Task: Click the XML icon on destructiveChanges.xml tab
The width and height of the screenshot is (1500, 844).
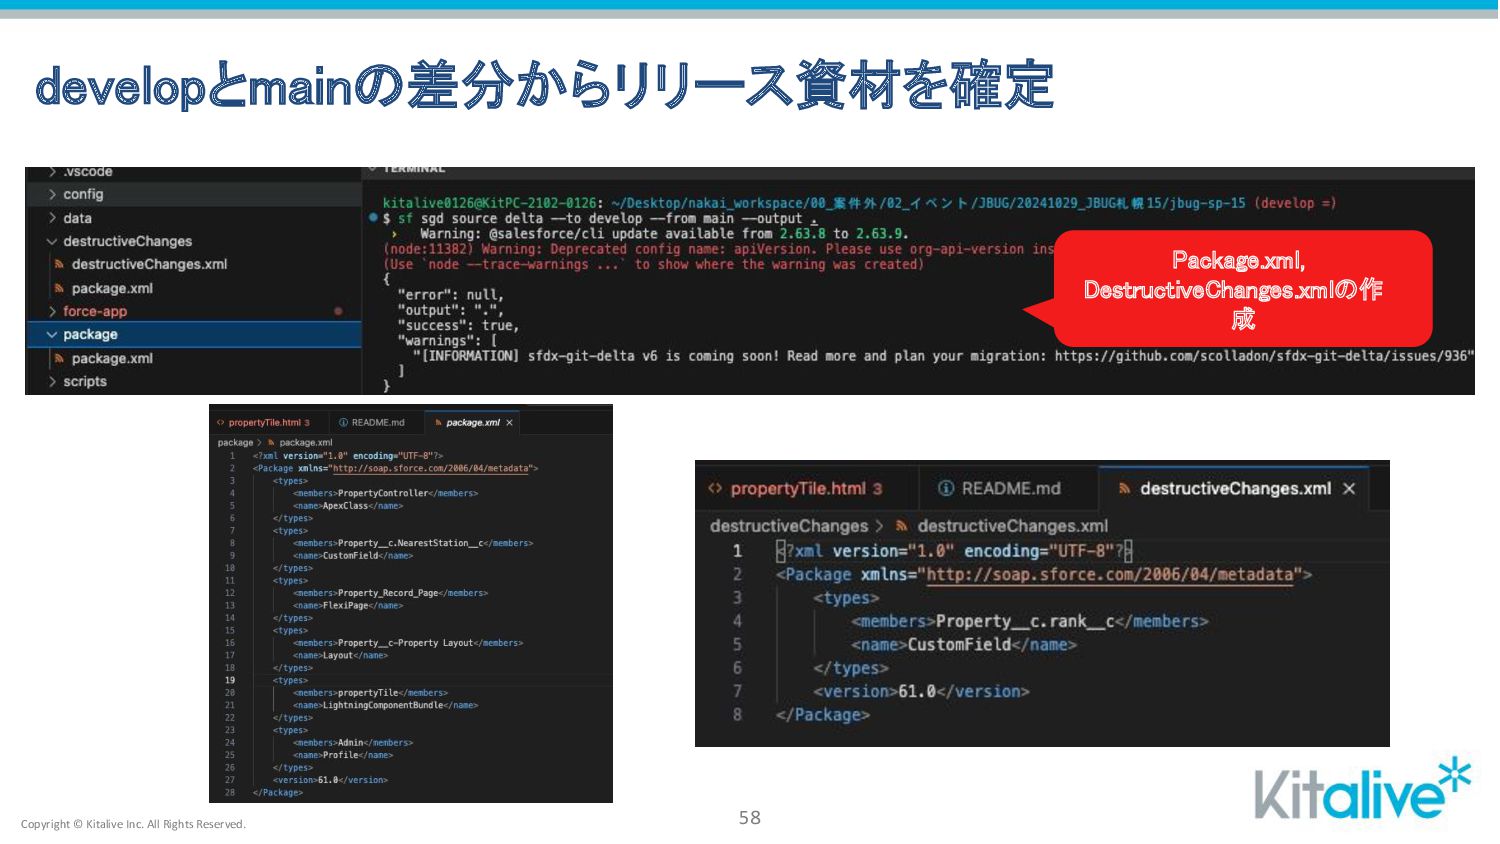Action: (1125, 489)
